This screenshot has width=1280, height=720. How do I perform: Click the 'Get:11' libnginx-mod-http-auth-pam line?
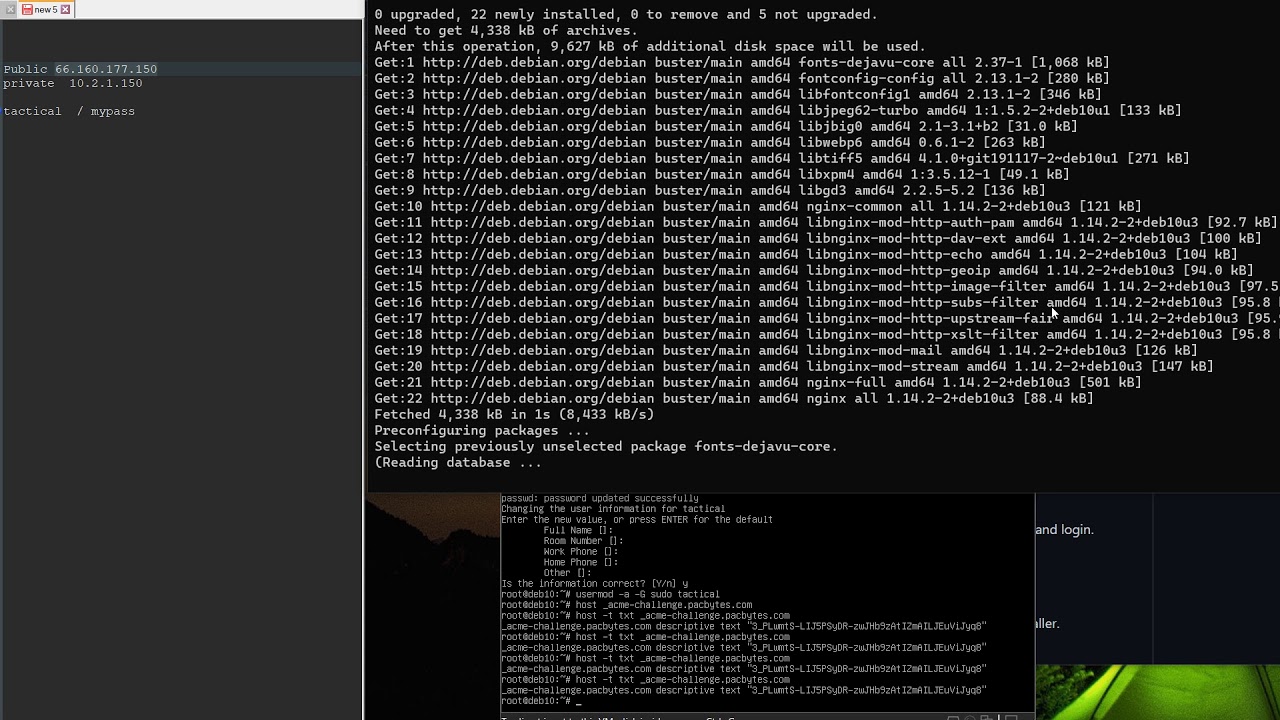pyautogui.click(x=826, y=222)
